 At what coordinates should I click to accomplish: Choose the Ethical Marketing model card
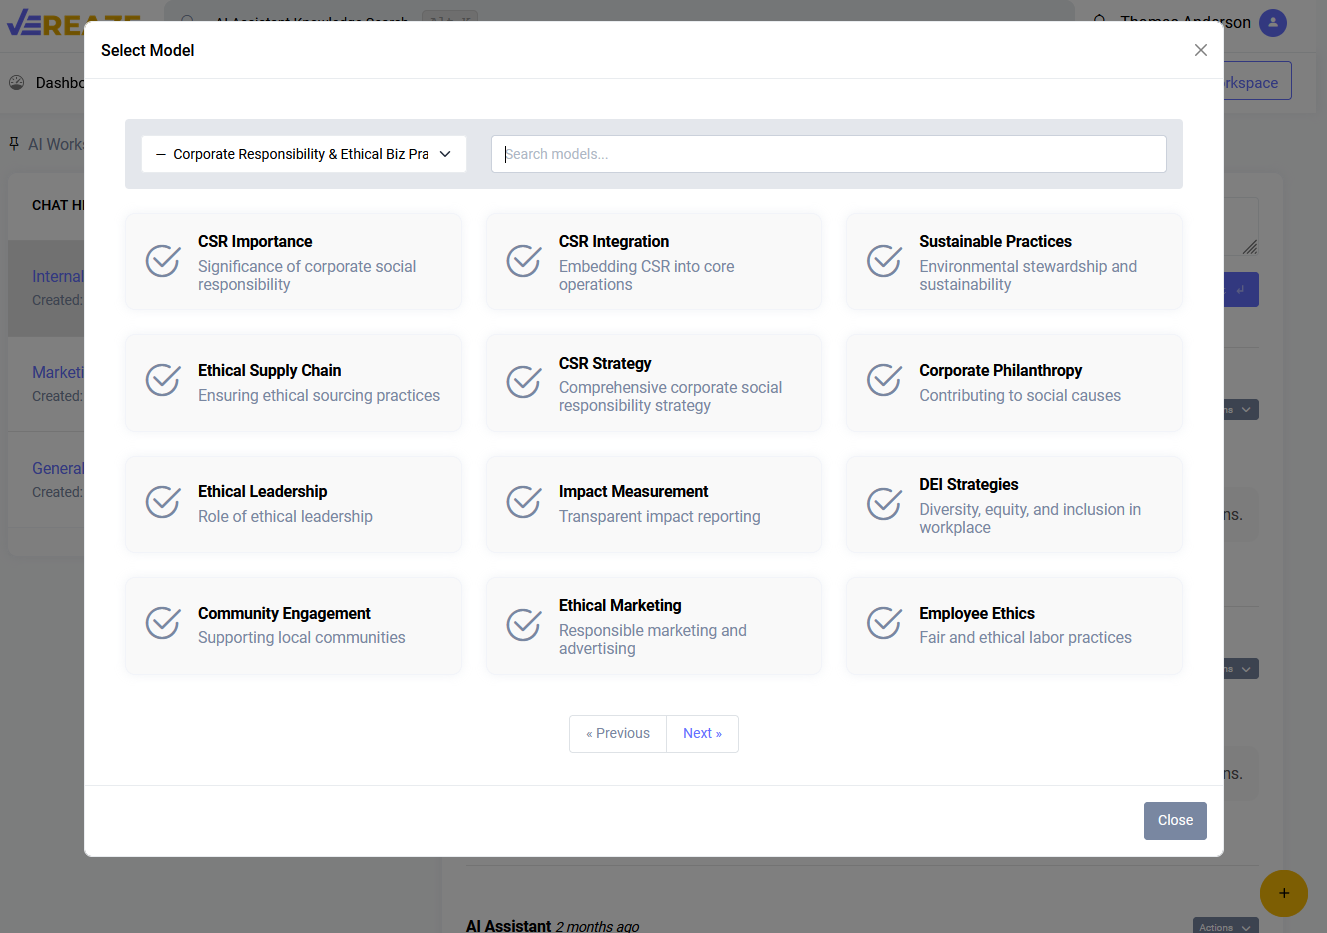654,625
